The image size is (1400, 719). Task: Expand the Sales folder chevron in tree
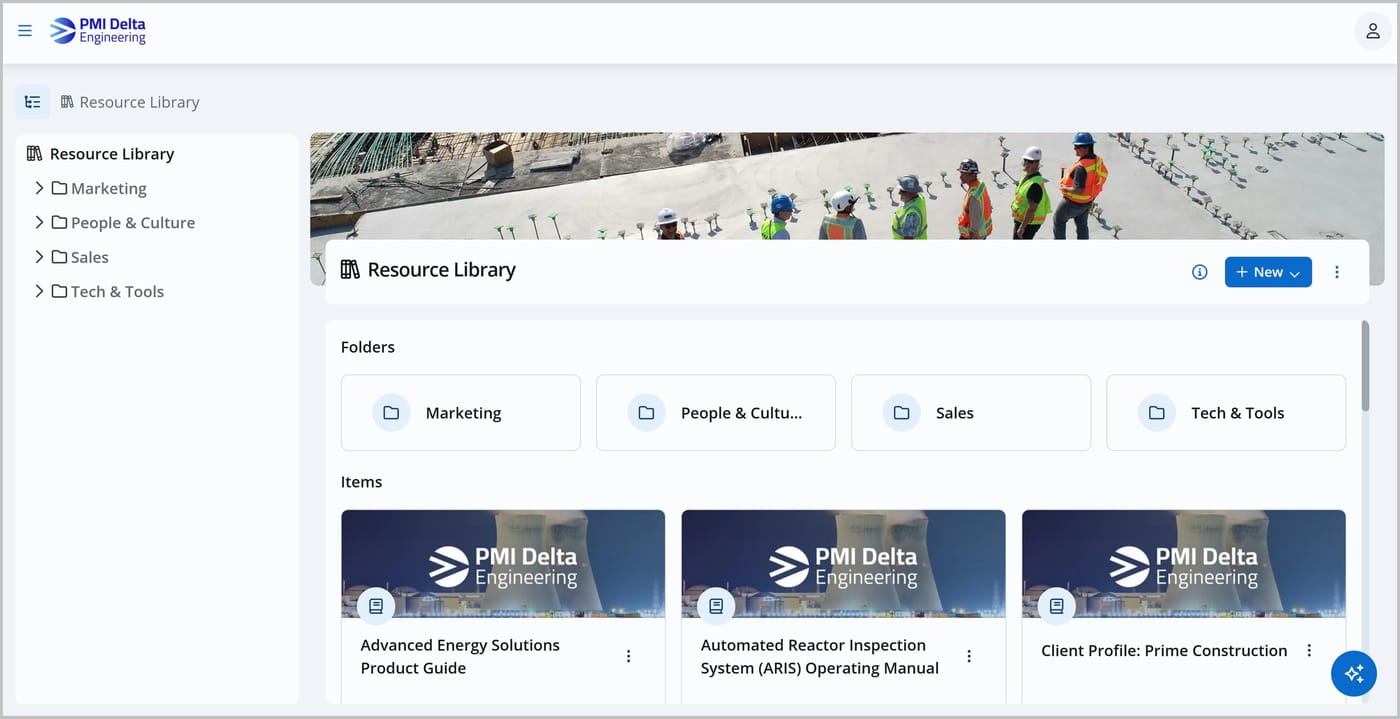pos(39,257)
